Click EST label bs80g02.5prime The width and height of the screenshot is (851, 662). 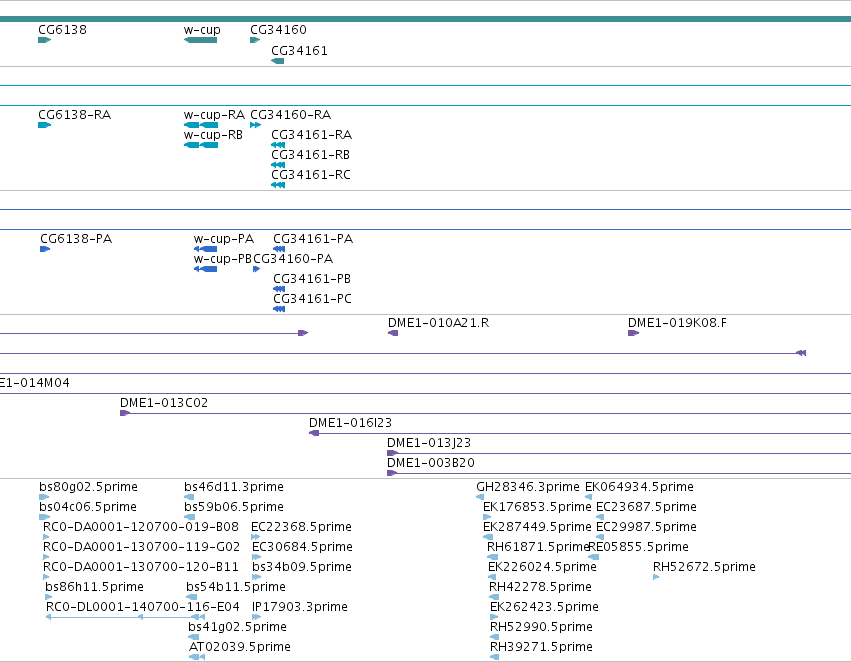[88, 487]
